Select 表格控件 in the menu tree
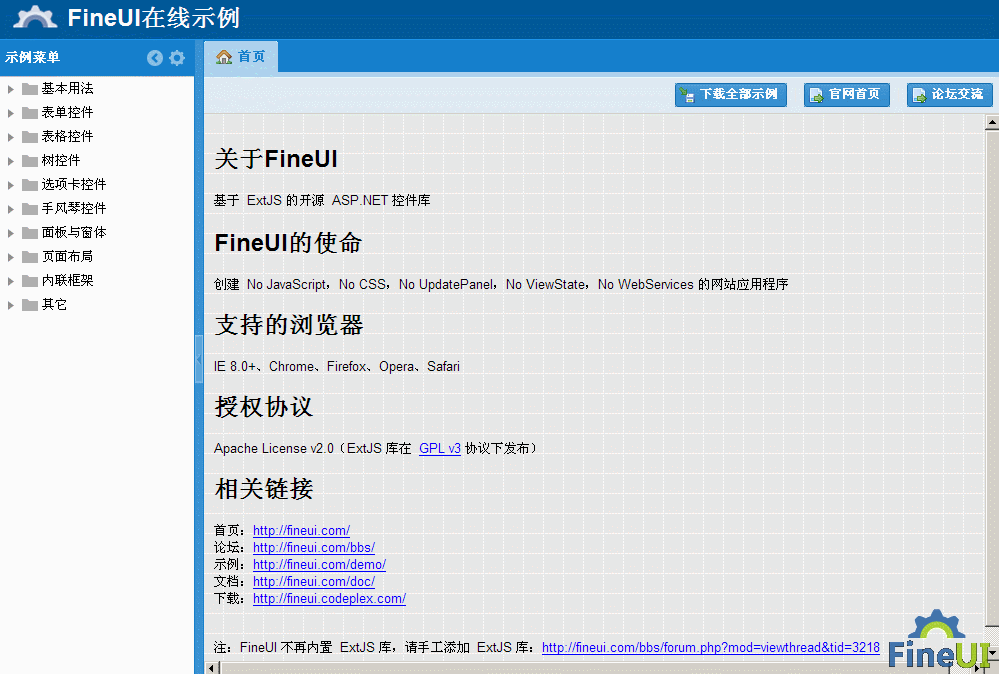999x674 pixels. (68, 136)
